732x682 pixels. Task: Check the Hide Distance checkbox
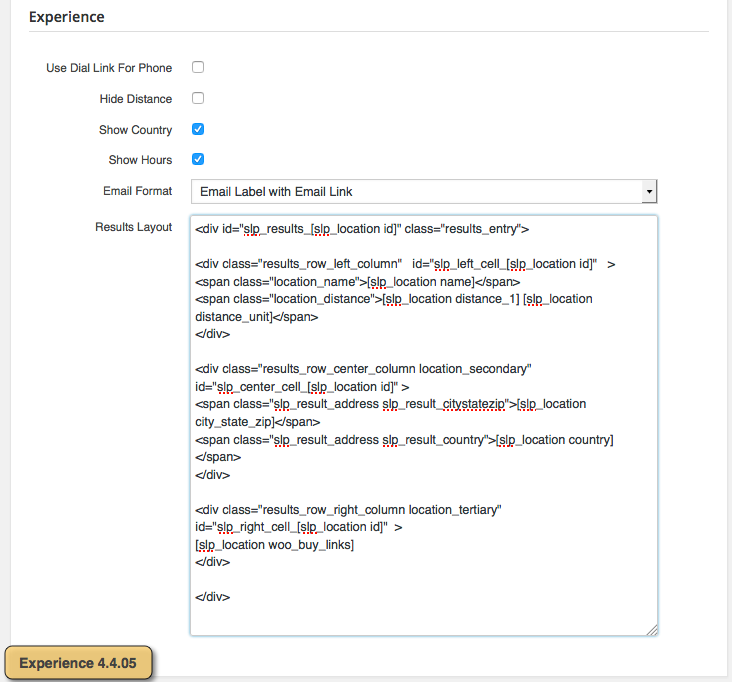198,99
